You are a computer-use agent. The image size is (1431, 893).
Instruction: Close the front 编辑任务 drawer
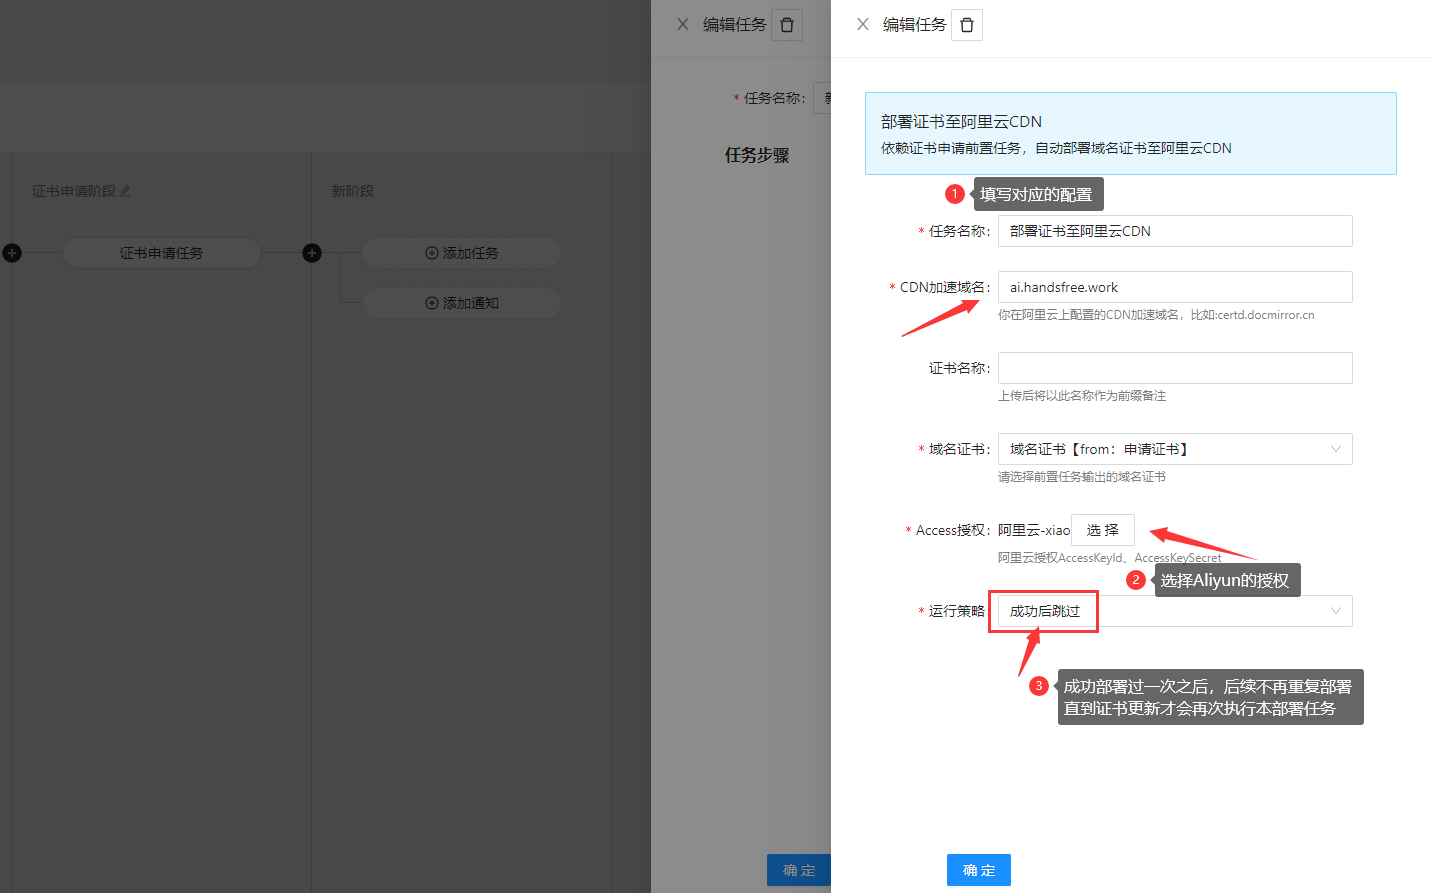863,24
